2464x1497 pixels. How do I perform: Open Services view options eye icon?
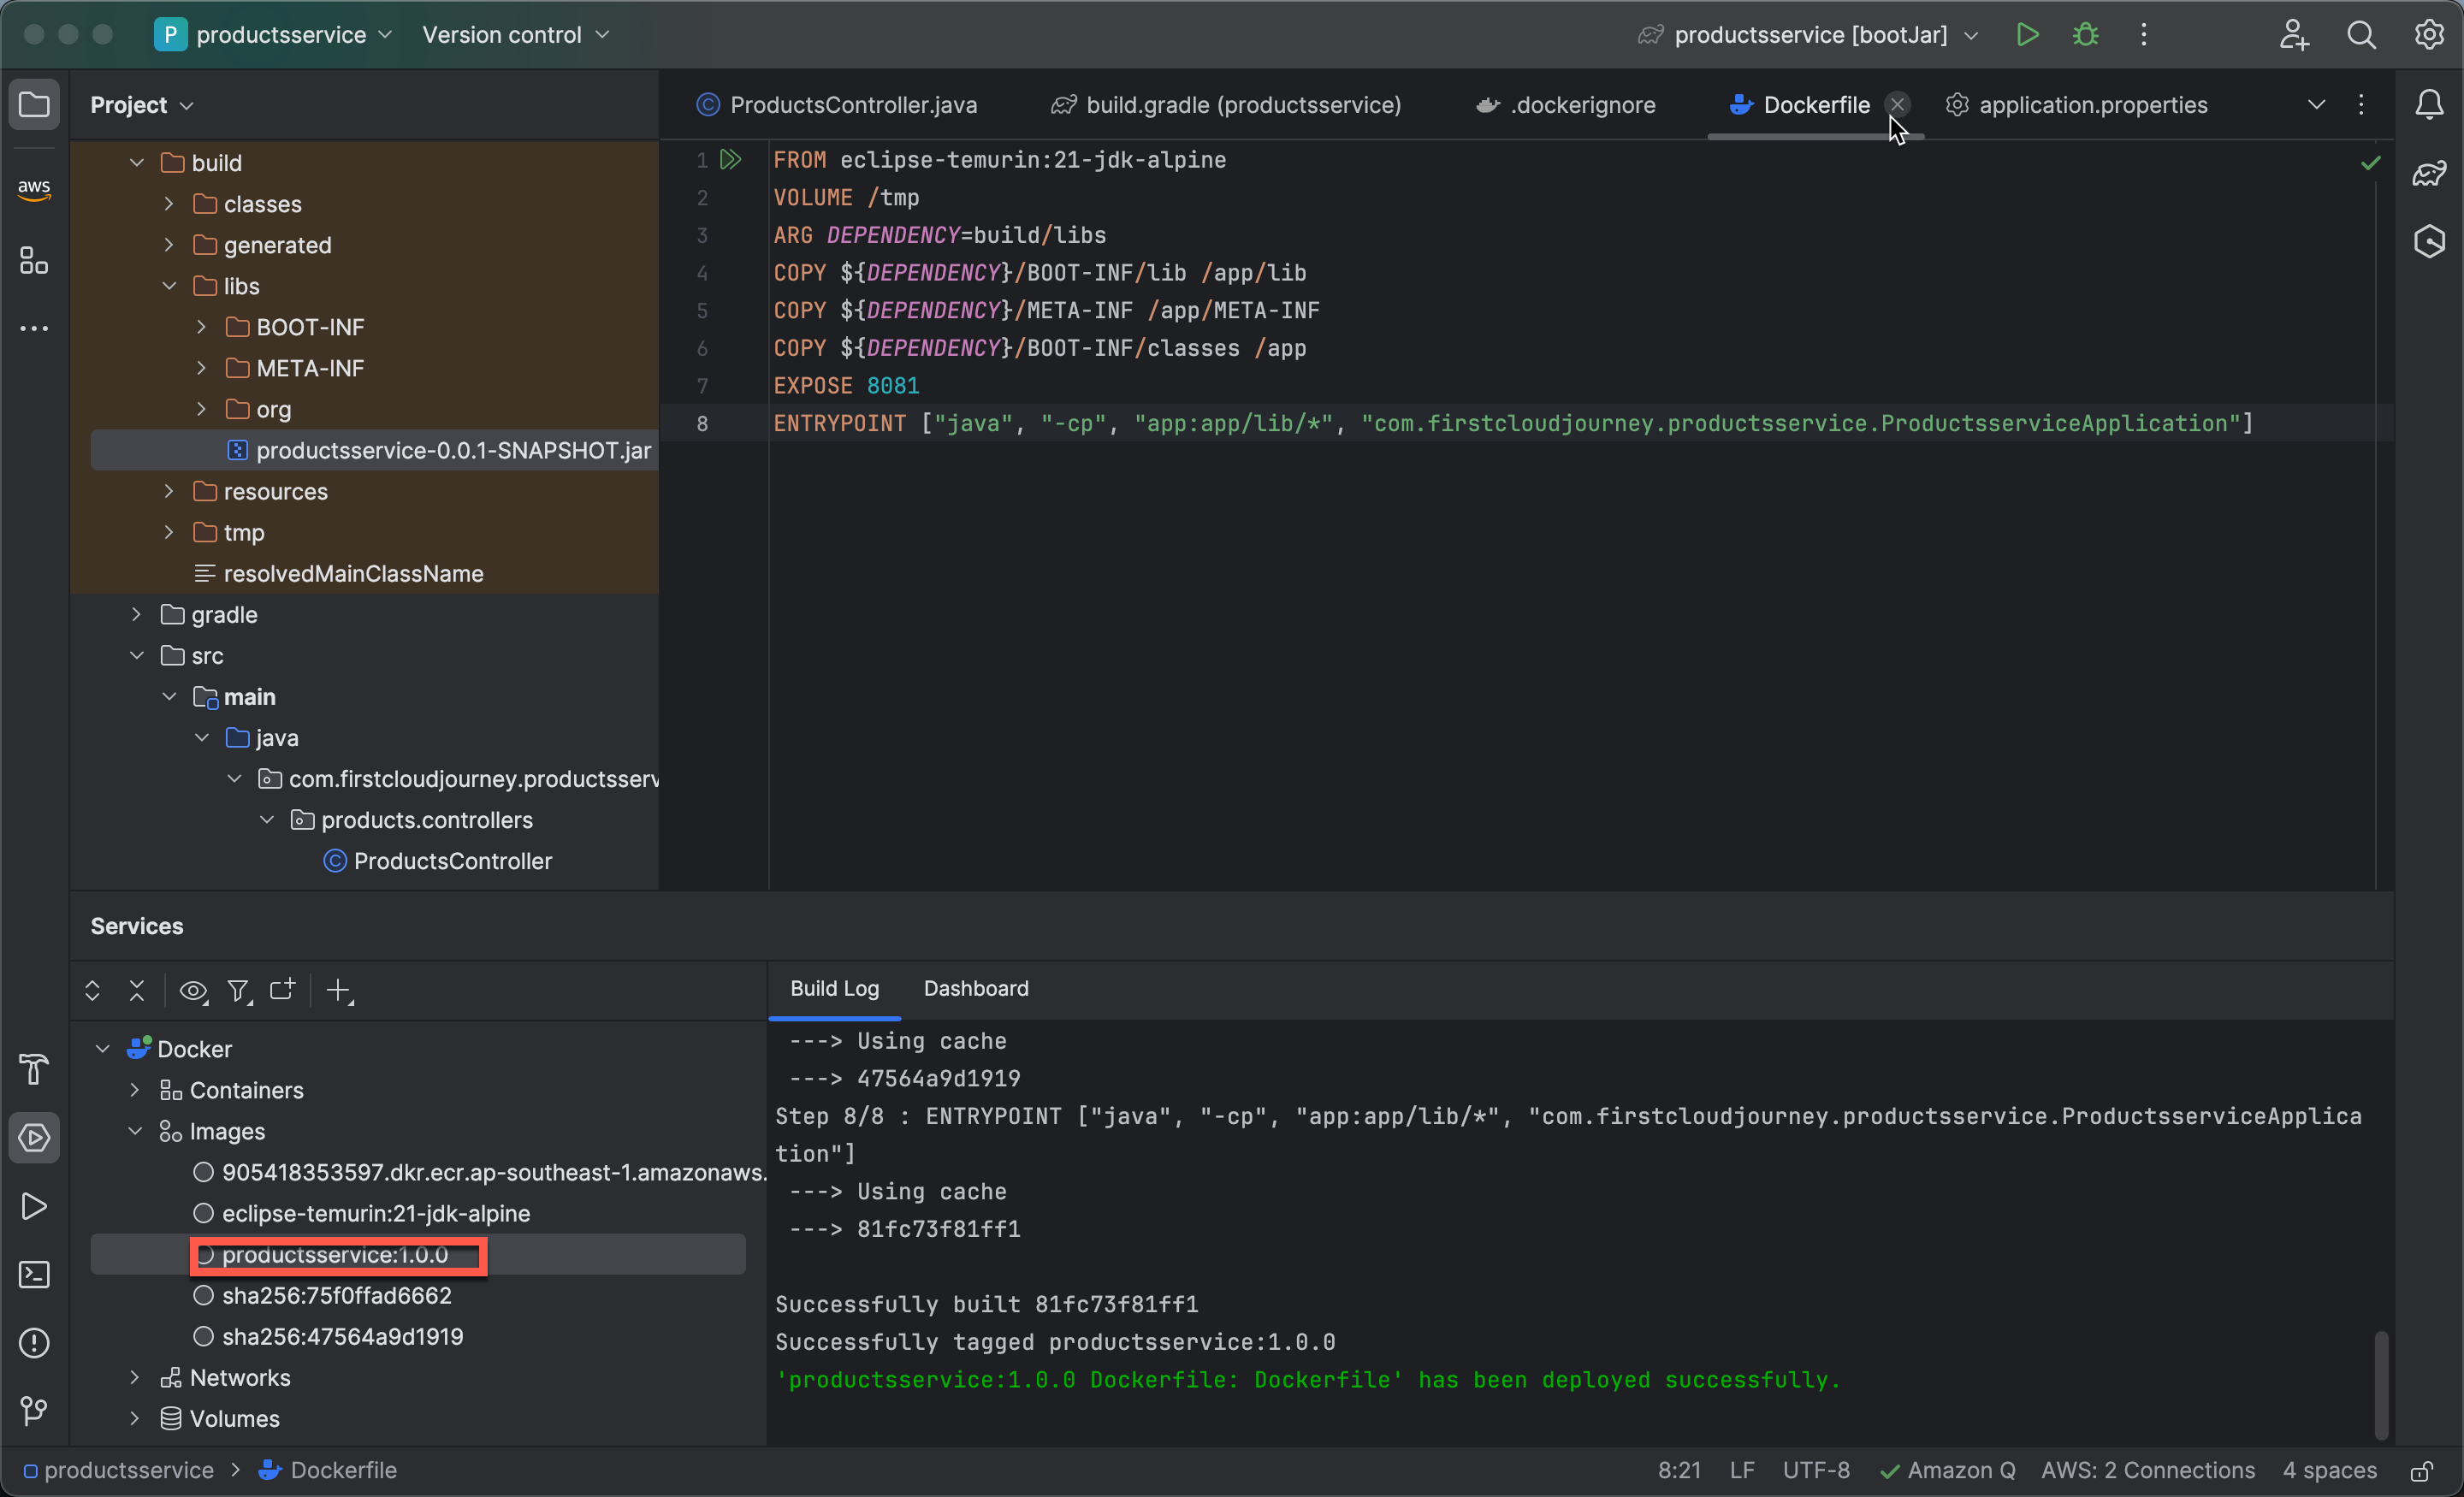coord(193,990)
